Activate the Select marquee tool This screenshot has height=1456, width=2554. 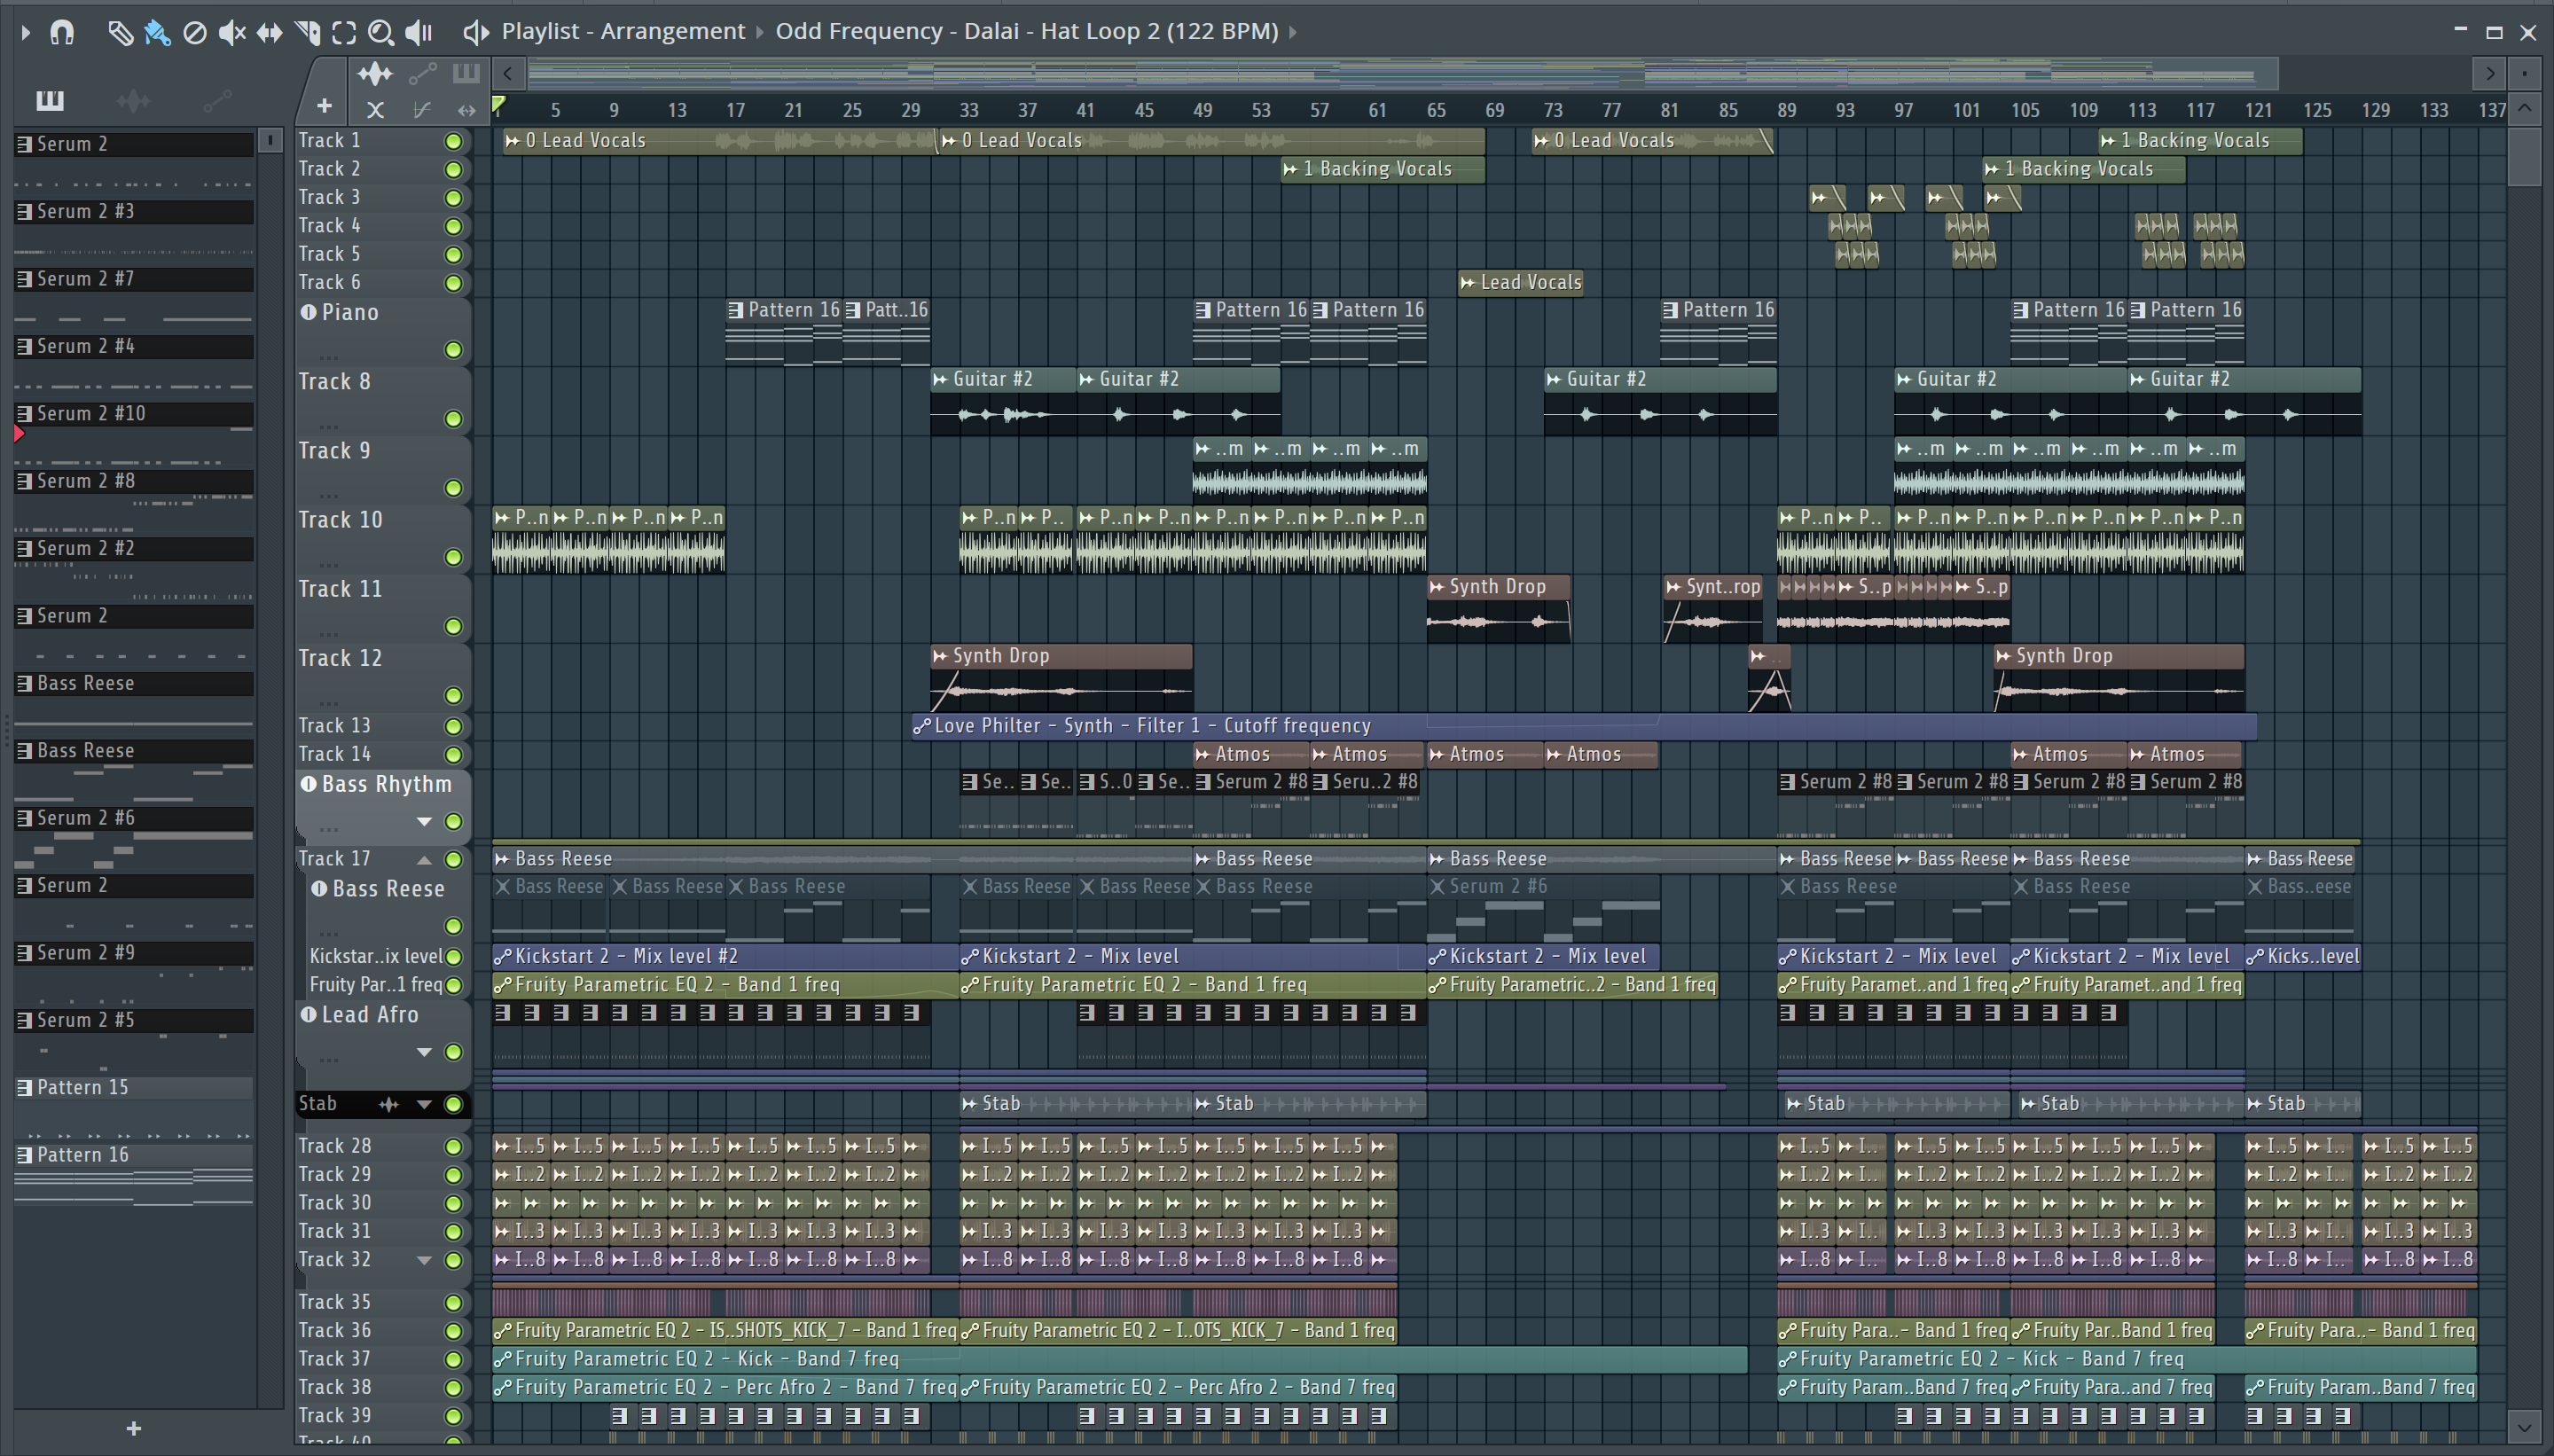(x=344, y=32)
